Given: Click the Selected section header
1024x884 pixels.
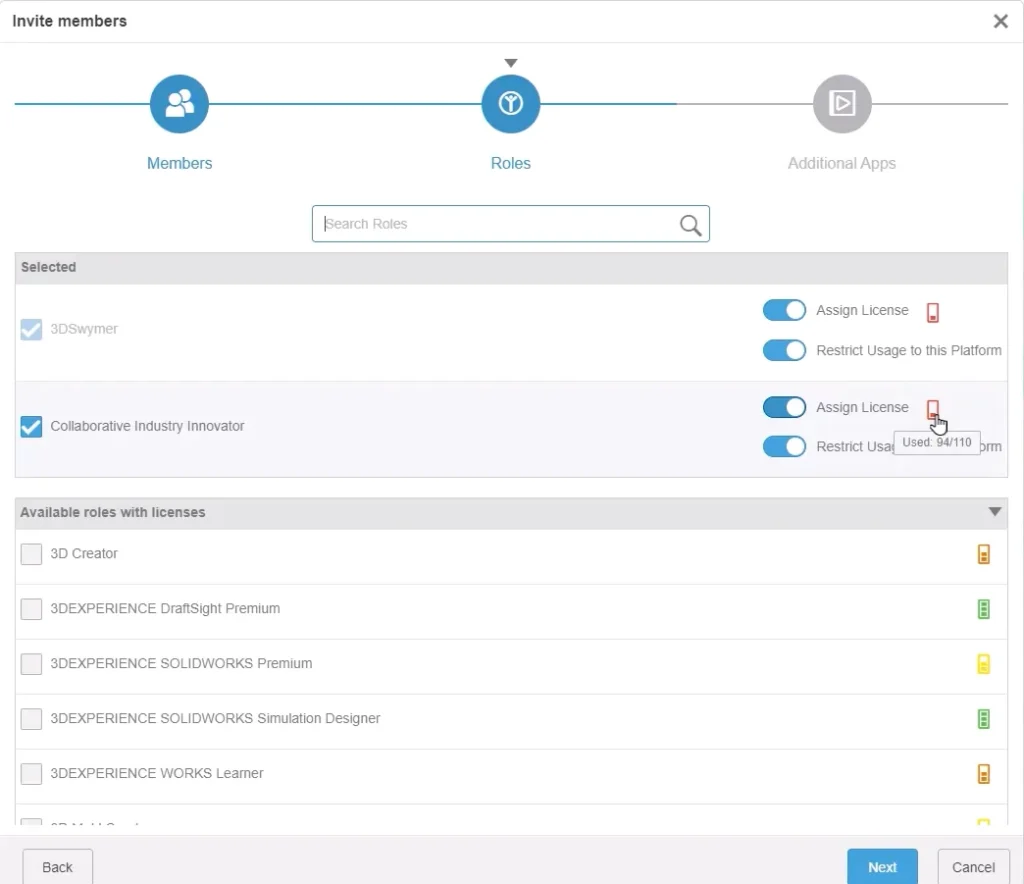Looking at the screenshot, I should coord(511,268).
